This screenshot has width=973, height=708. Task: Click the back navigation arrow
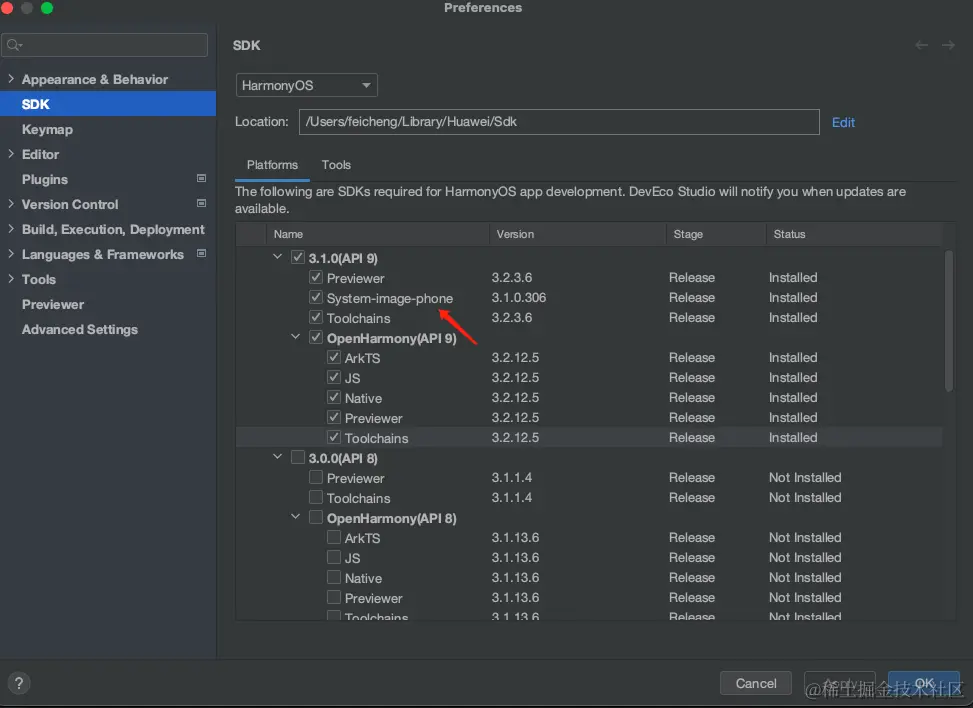click(922, 46)
